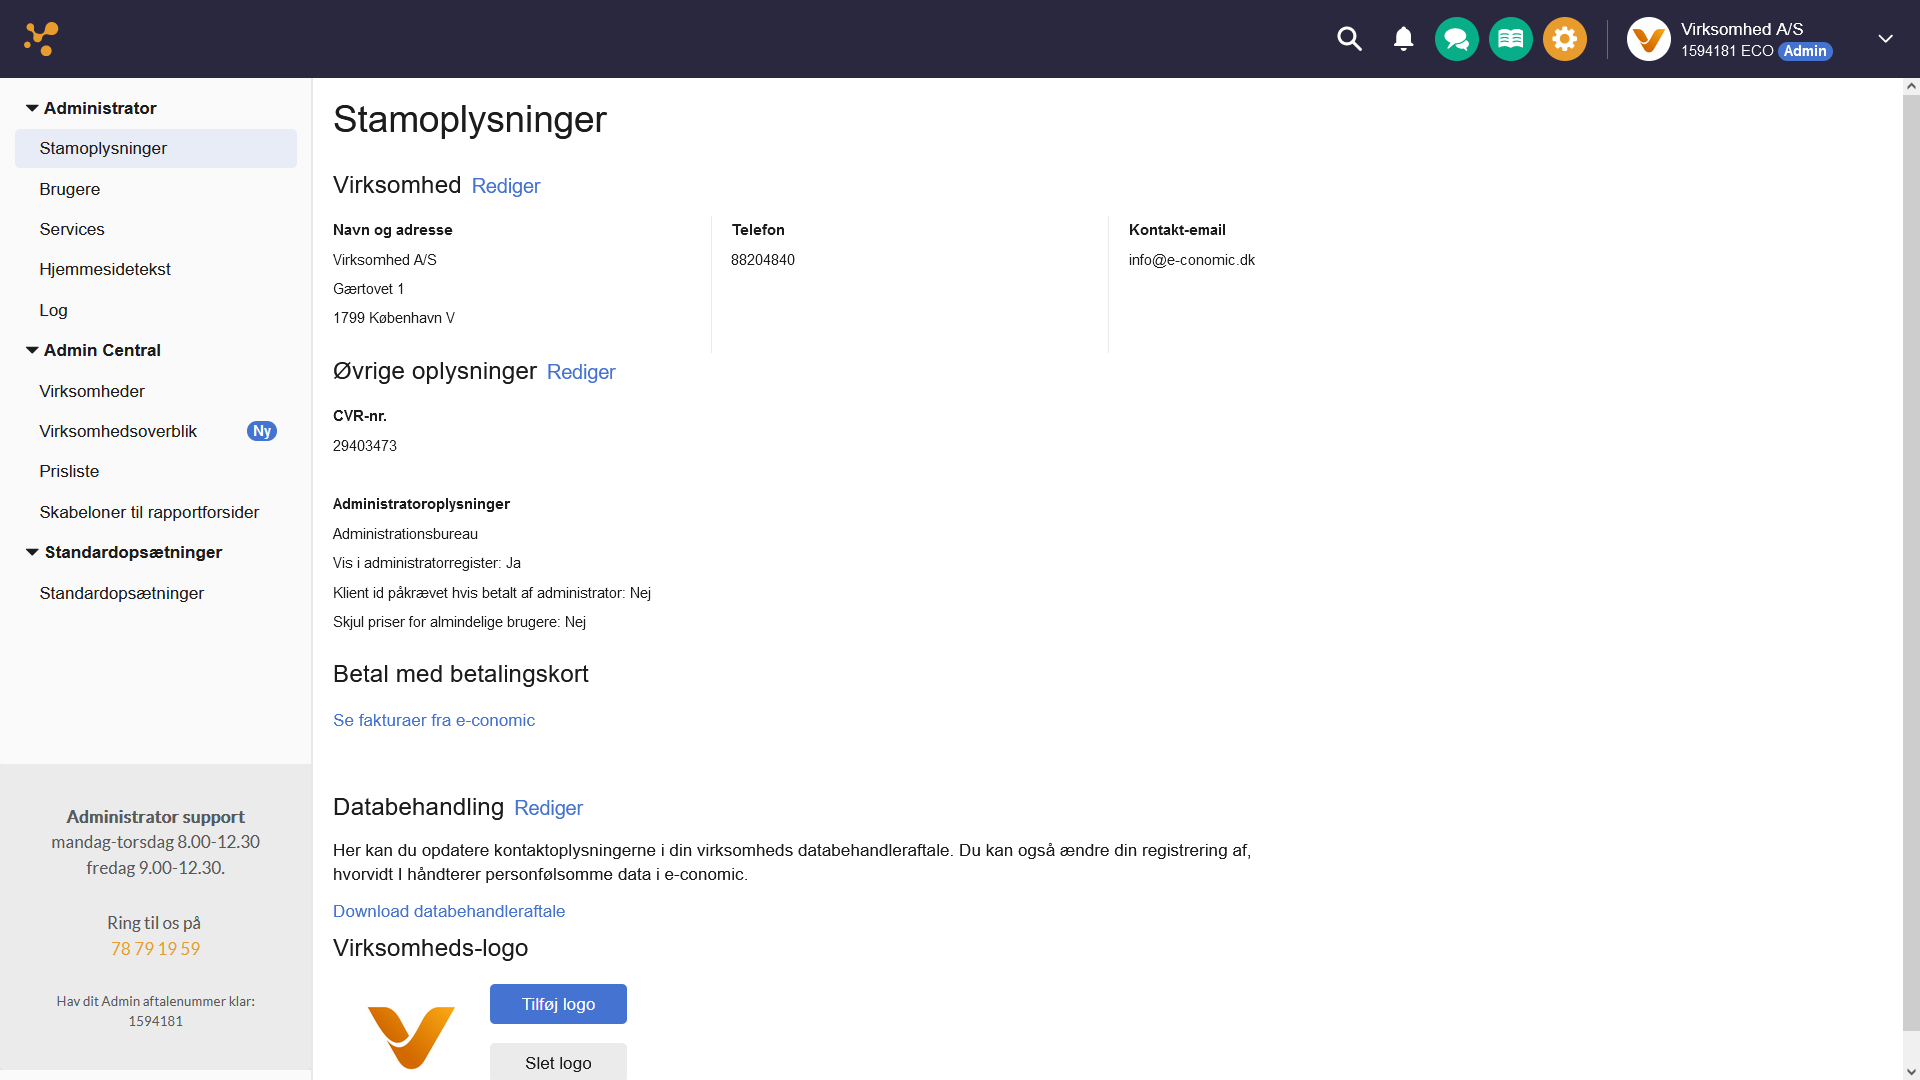Open the Prisliste menu item
This screenshot has height=1080, width=1920.
pyautogui.click(x=69, y=471)
